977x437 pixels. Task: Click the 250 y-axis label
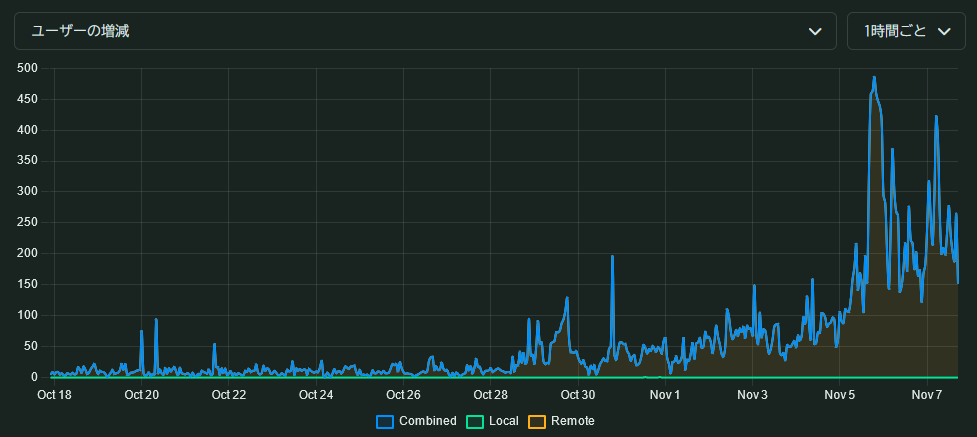click(27, 223)
